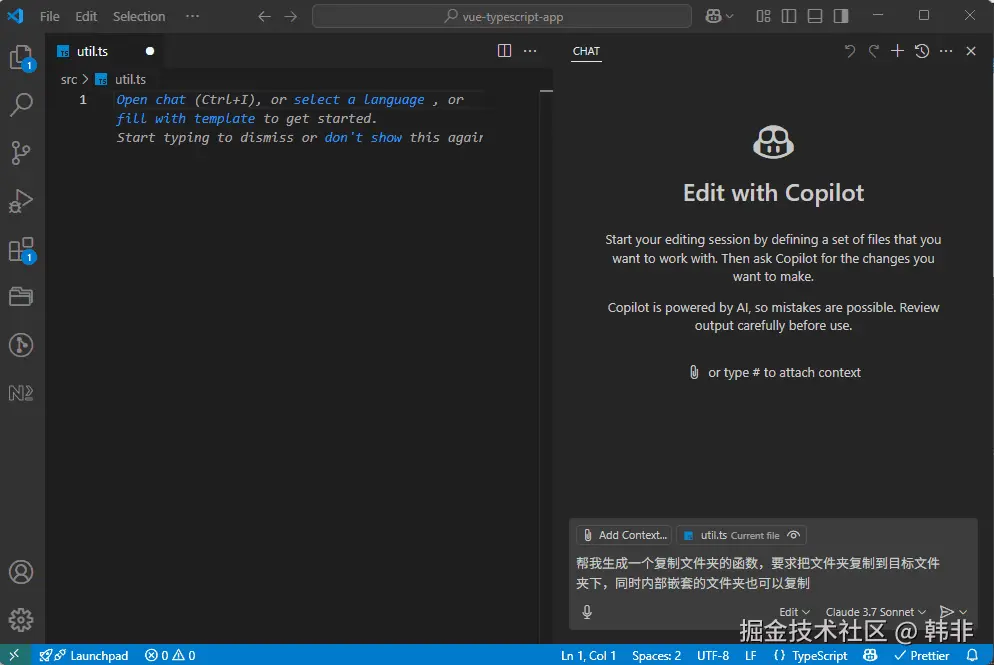
Task: Split the editor right
Action: pyautogui.click(x=504, y=51)
